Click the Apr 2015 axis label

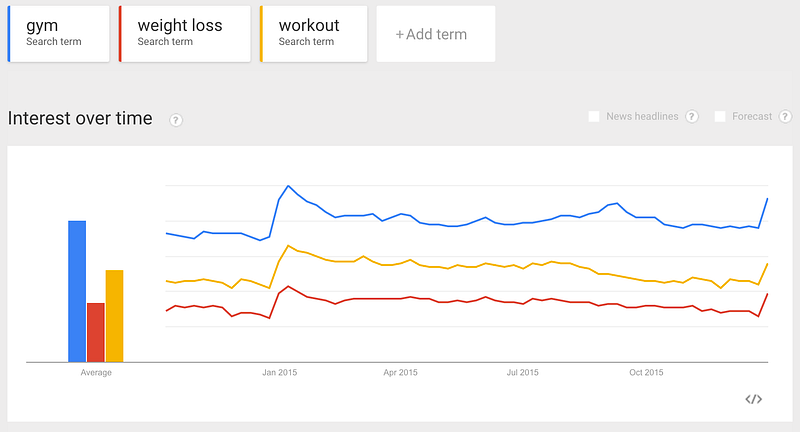401,373
